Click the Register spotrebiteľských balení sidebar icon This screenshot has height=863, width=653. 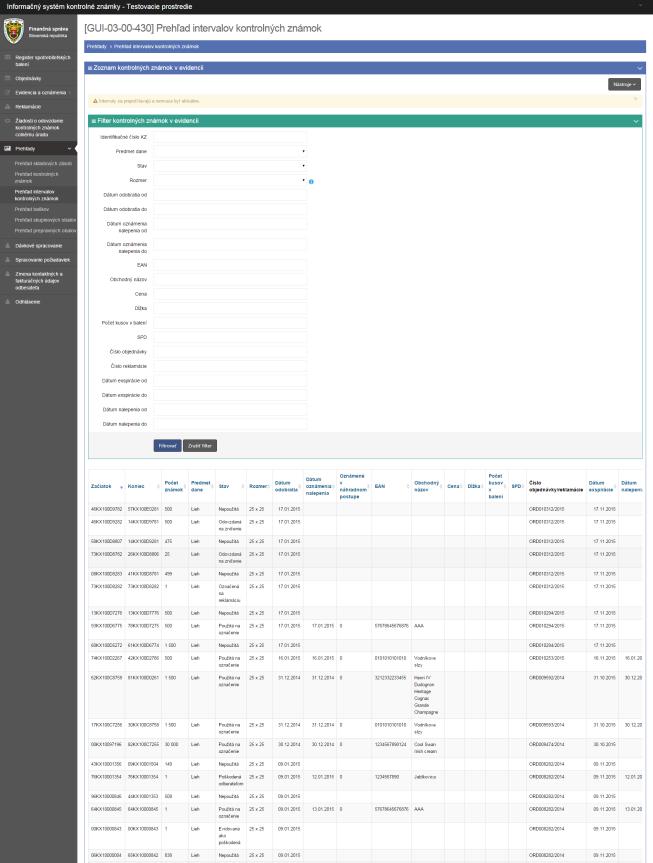(8, 57)
